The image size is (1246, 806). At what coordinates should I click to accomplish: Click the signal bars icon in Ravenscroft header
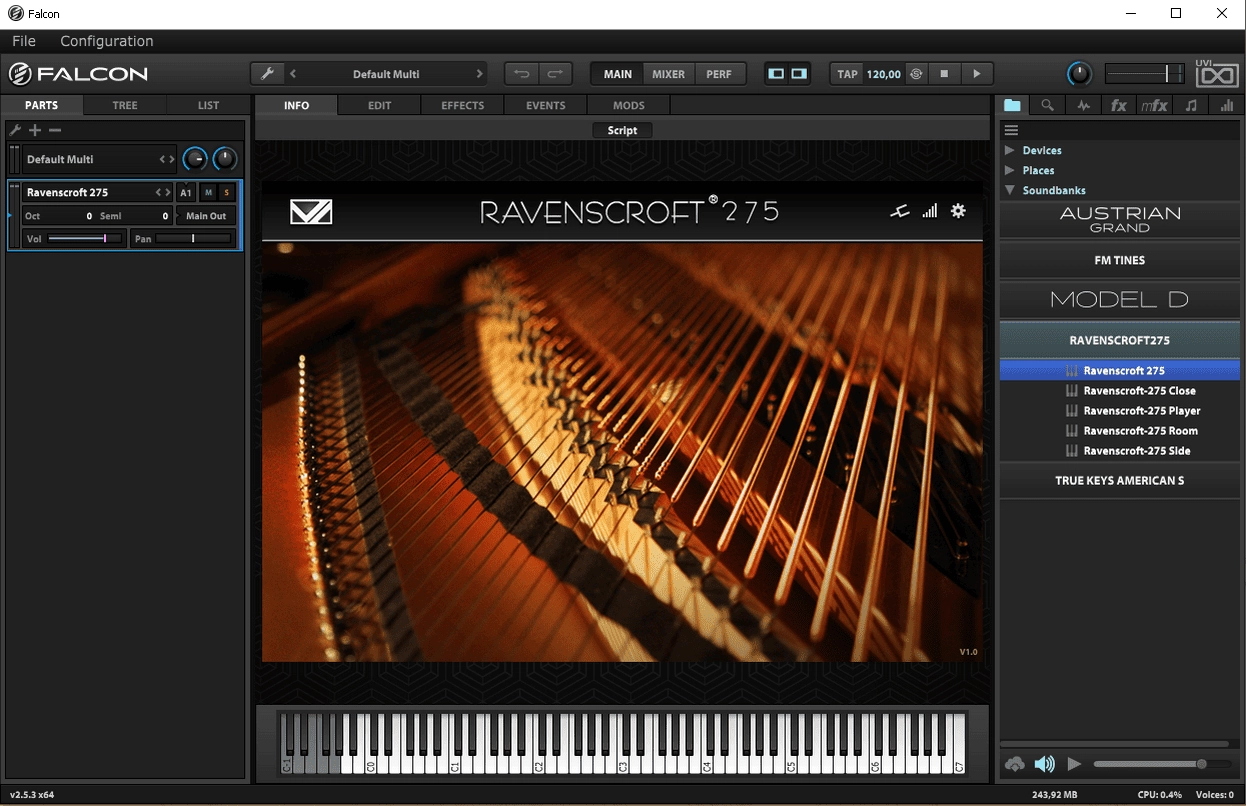(x=930, y=210)
